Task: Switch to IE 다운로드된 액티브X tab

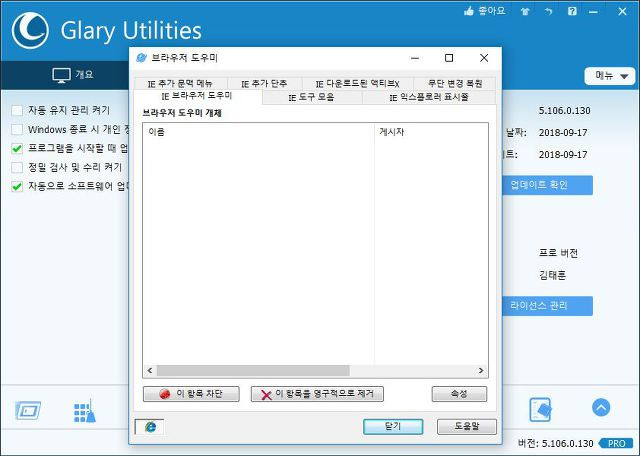Action: [358, 84]
